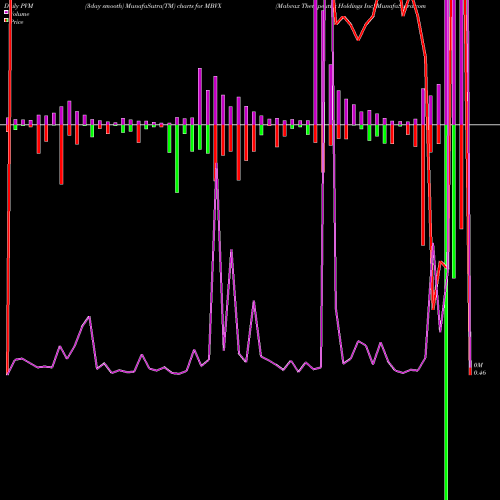
Task: Click the 'Daily PVM' title text
Action: pyautogui.click(x=19, y=6)
